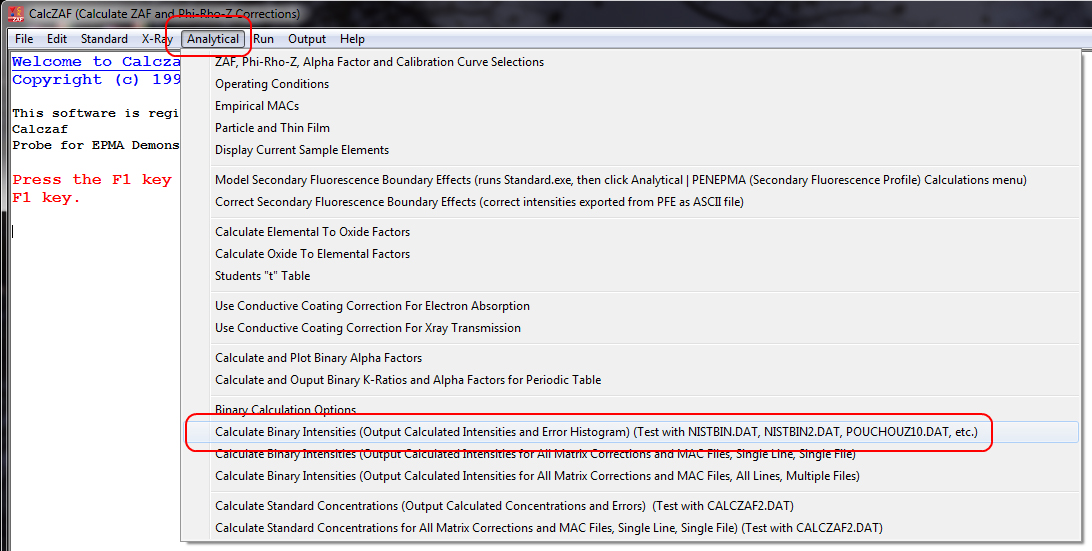Image resolution: width=1092 pixels, height=551 pixels.
Task: Open the Edit menu
Action: (57, 39)
